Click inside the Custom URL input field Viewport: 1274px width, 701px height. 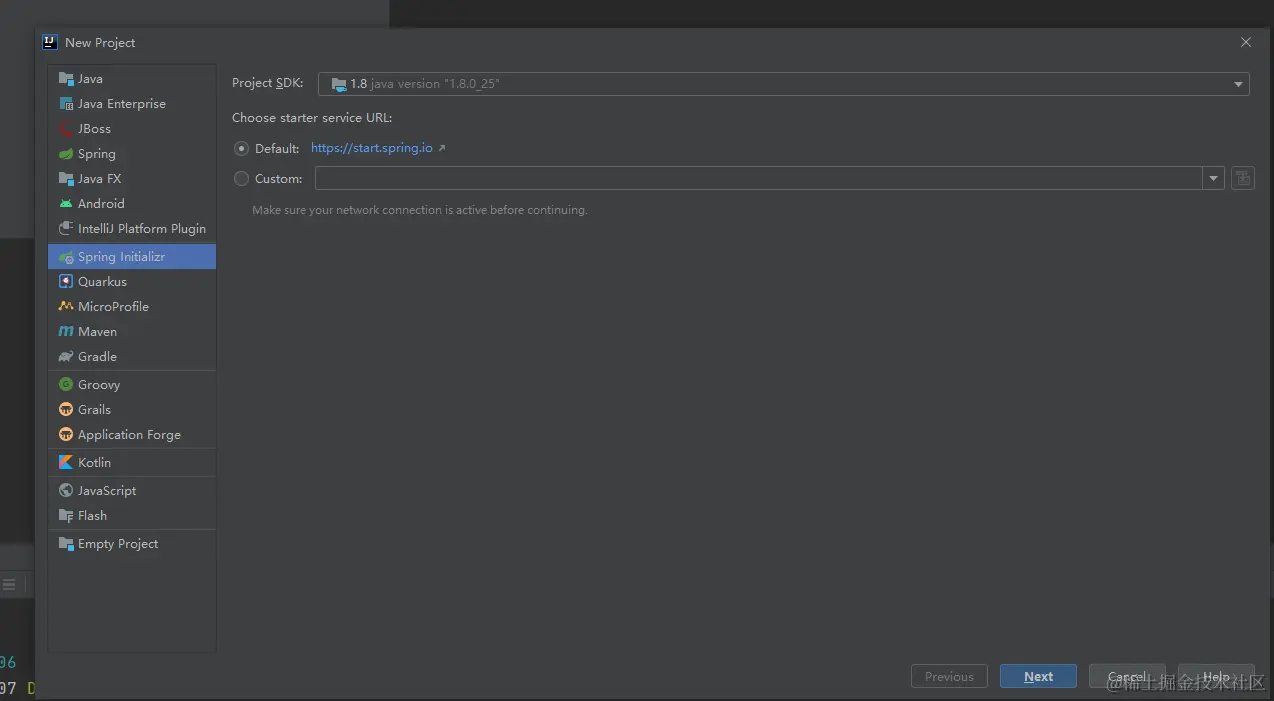[x=759, y=179]
